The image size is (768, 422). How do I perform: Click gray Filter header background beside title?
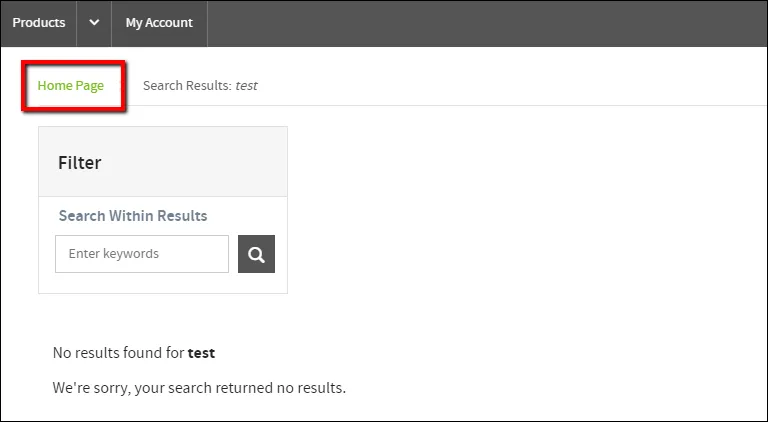coord(196,162)
